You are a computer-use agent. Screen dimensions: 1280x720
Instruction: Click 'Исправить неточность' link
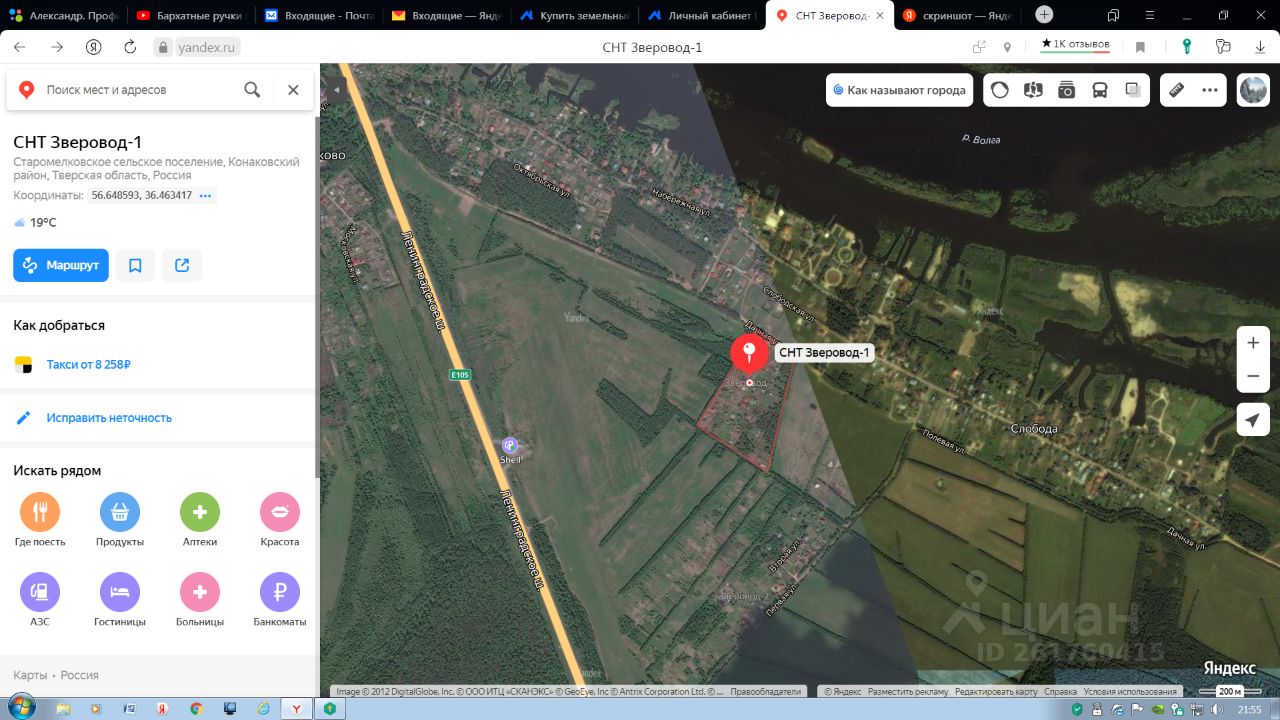coord(109,417)
